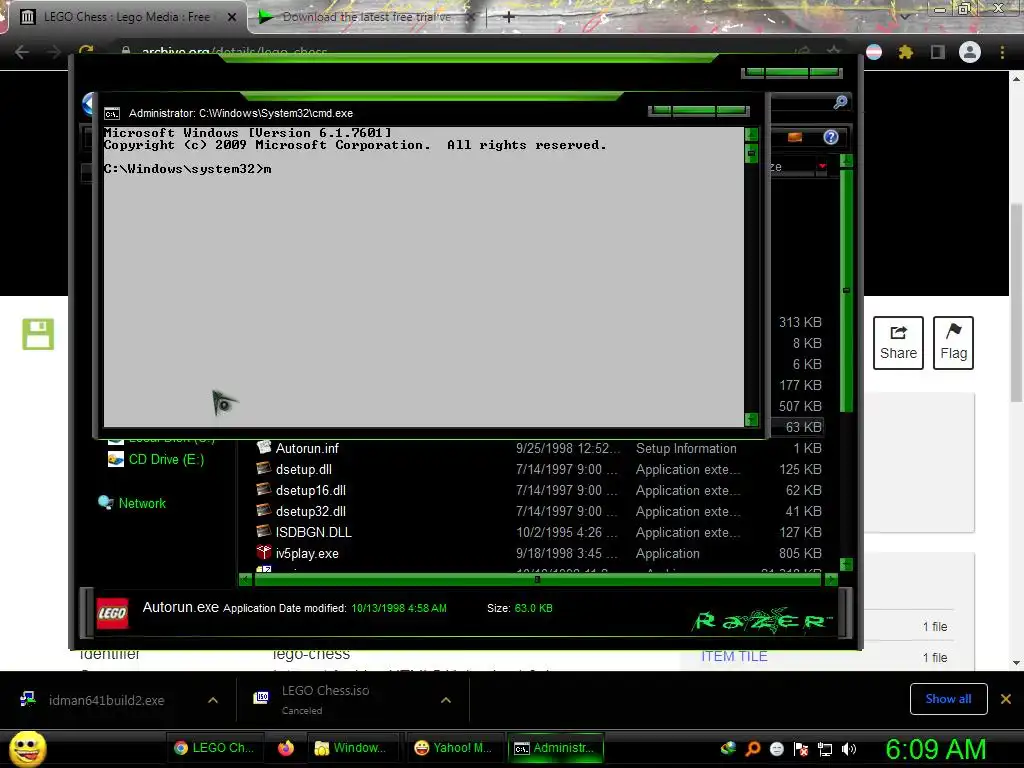
Task: Click tray network icon
Action: pyautogui.click(x=825, y=749)
